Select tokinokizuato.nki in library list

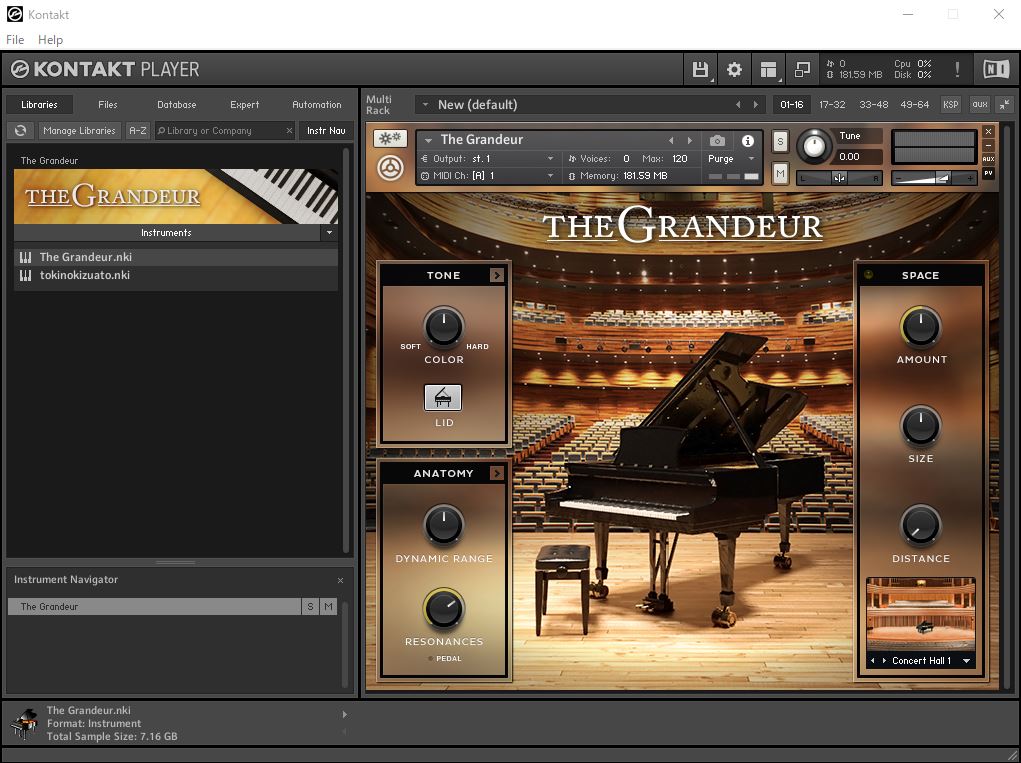click(176, 275)
